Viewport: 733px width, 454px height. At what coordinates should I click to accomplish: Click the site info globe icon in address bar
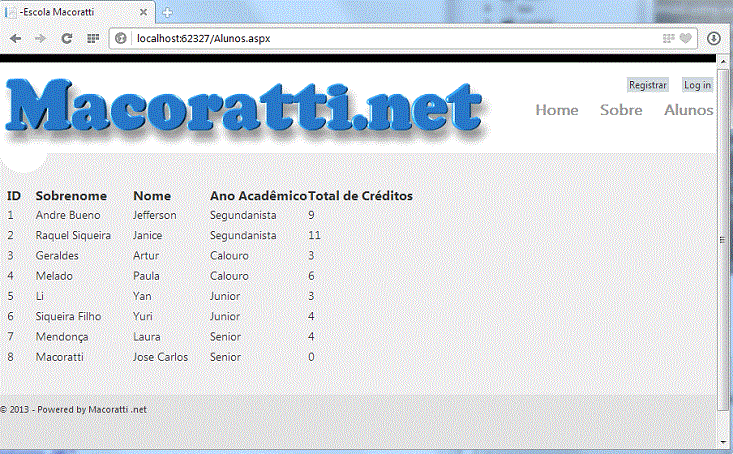click(x=121, y=38)
